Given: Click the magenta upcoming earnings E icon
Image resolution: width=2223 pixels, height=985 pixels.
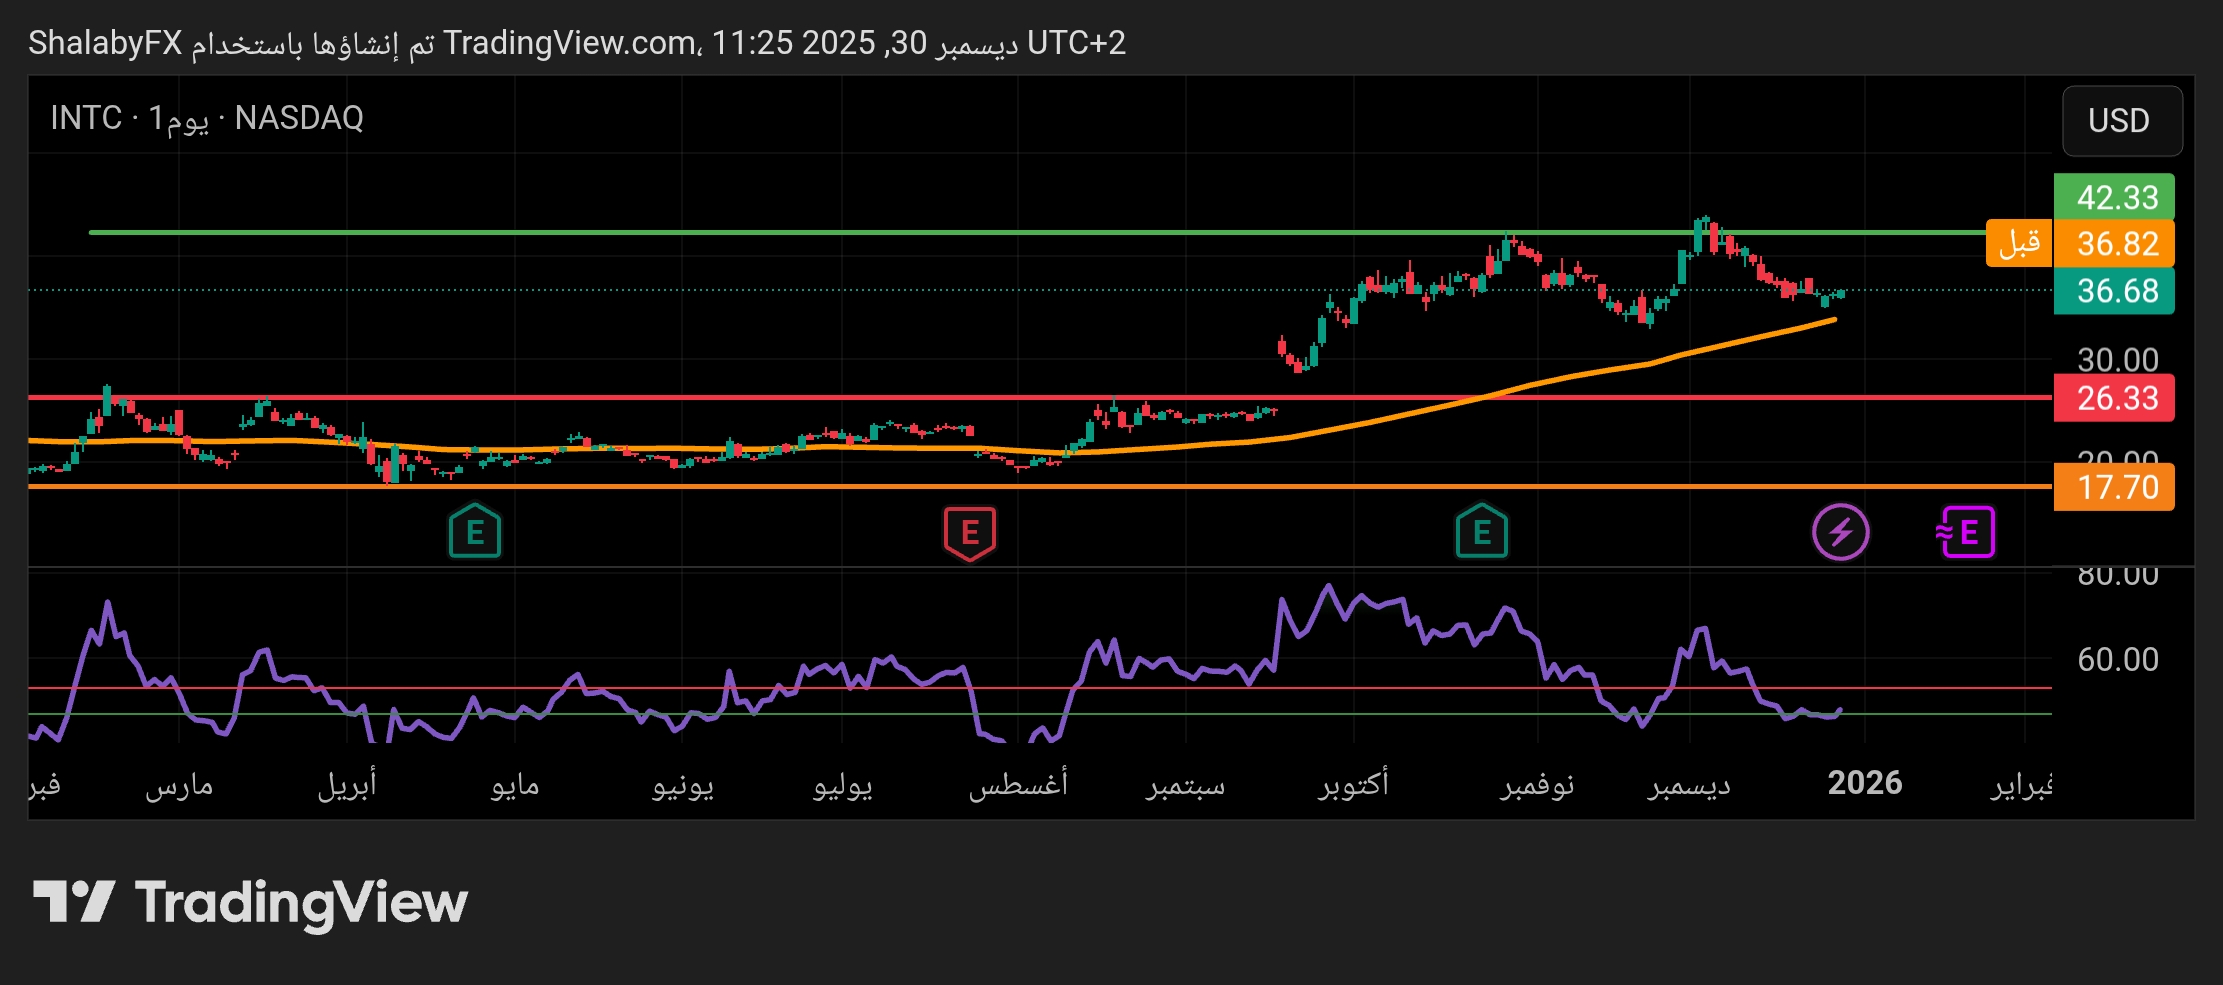Looking at the screenshot, I should [x=1966, y=532].
